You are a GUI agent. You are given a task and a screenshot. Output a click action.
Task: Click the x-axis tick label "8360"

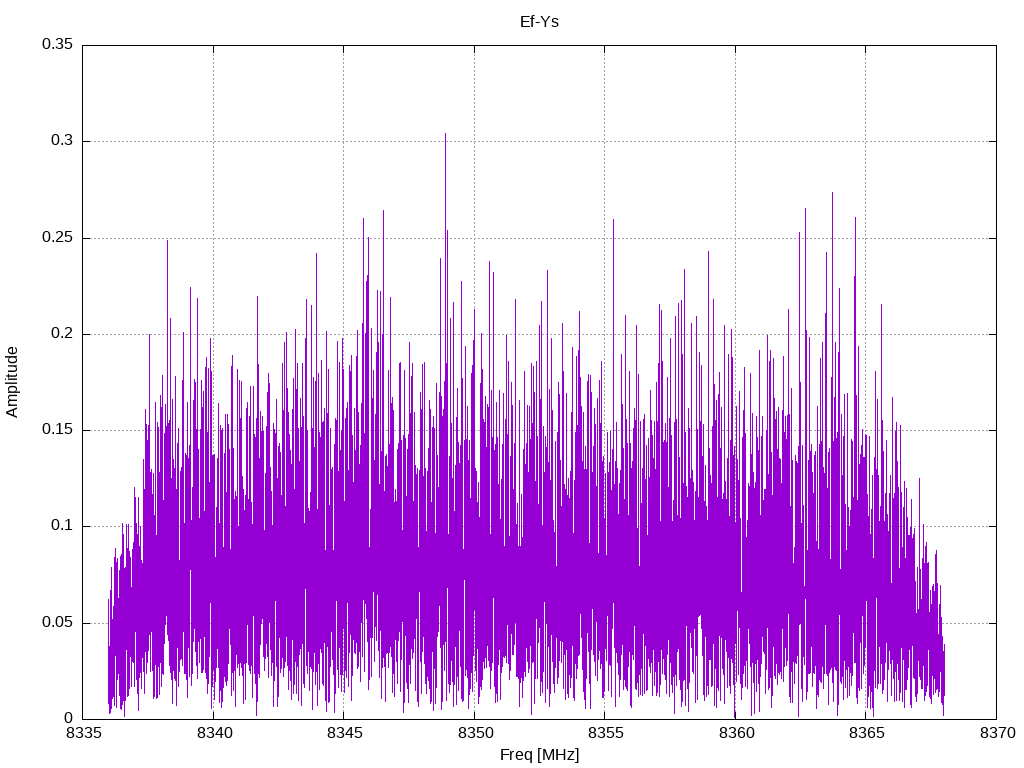tap(736, 733)
